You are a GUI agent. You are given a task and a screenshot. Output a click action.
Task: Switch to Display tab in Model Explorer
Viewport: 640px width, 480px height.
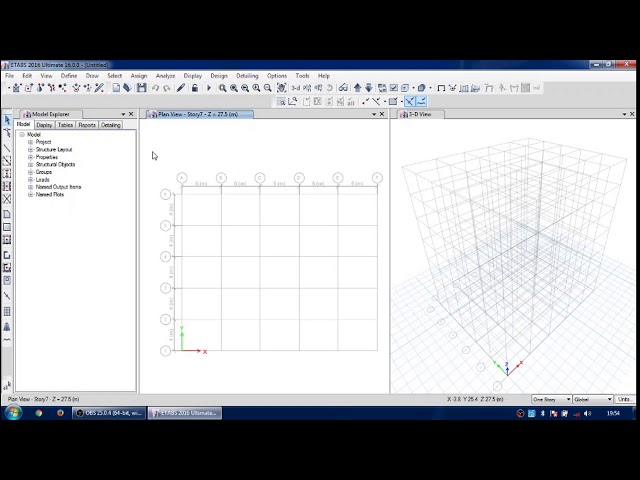coord(44,125)
